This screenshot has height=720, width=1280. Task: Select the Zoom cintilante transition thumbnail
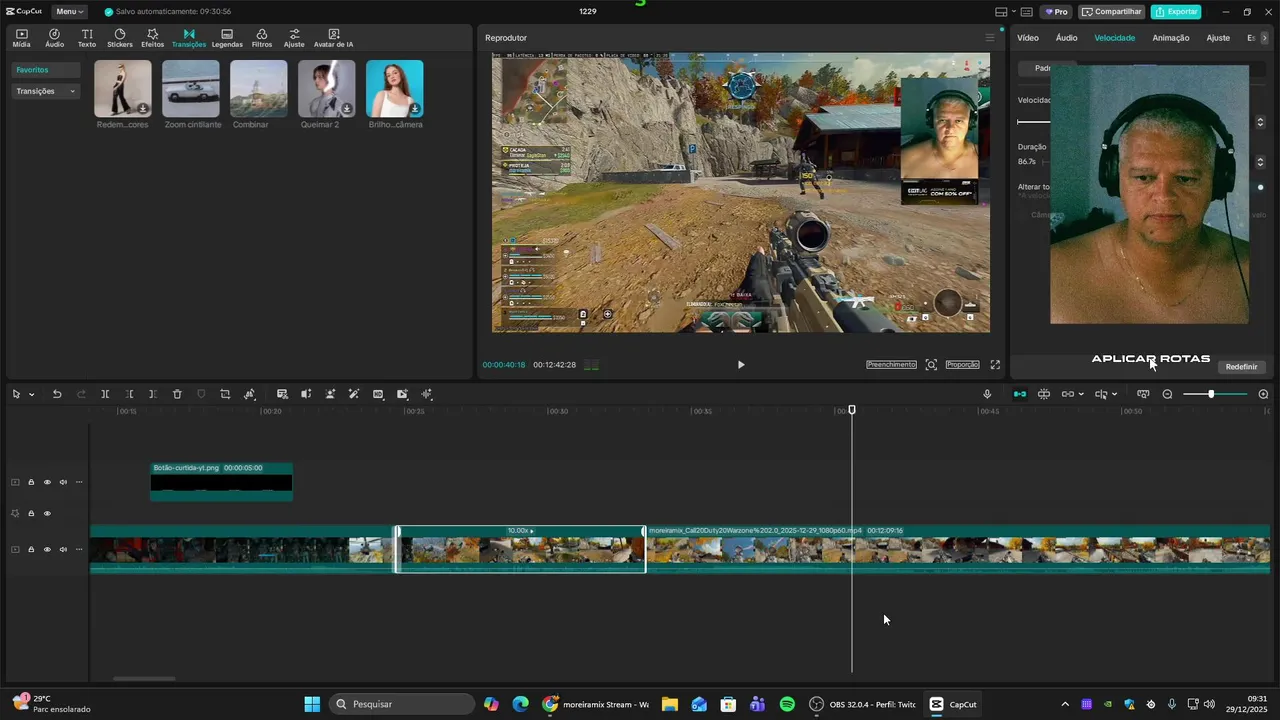191,89
